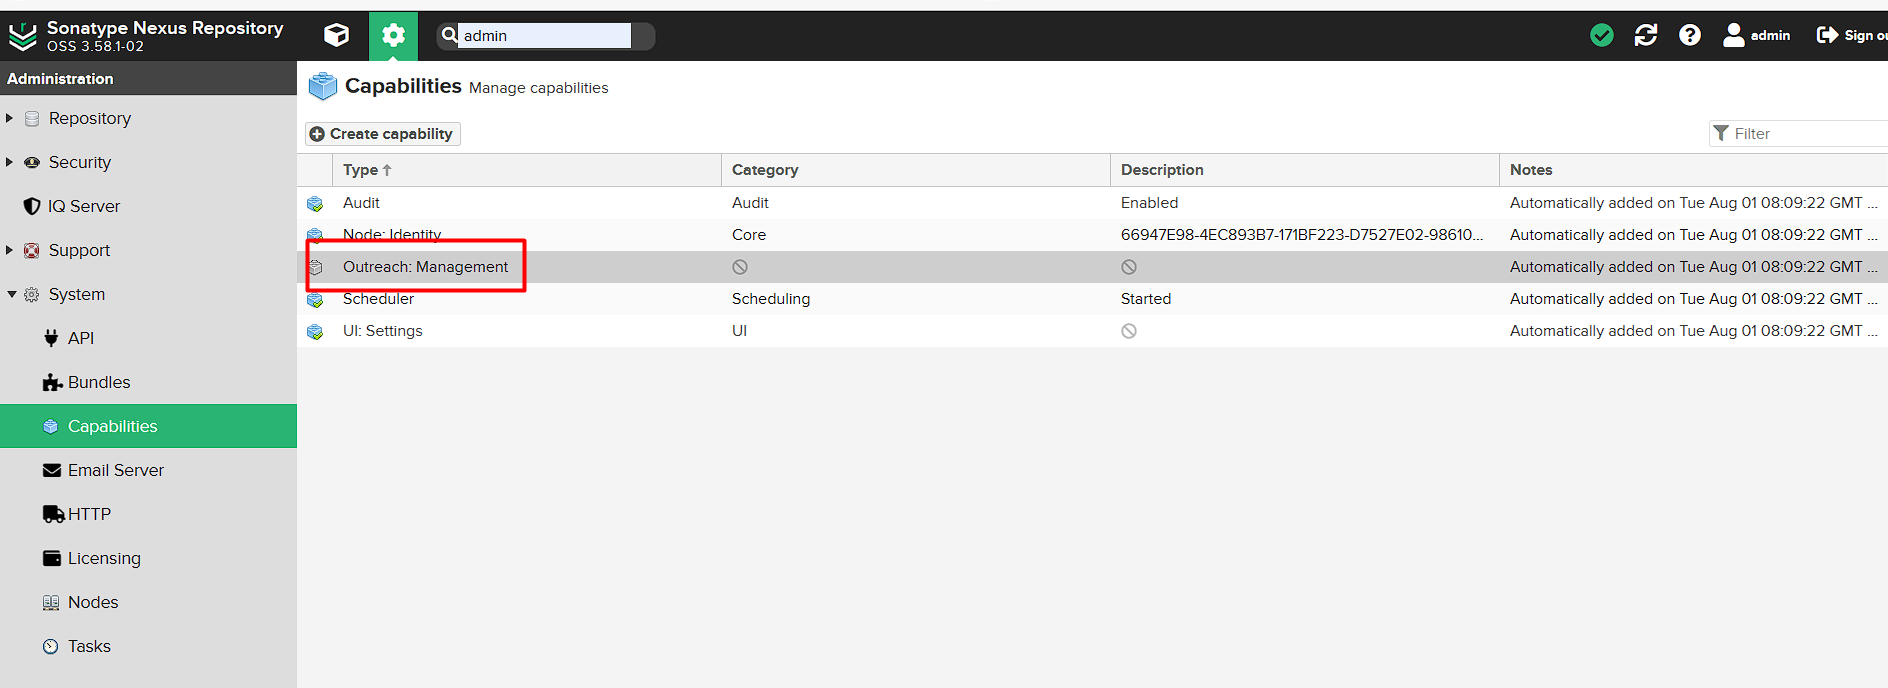Open the Email Server menu item

(x=115, y=470)
